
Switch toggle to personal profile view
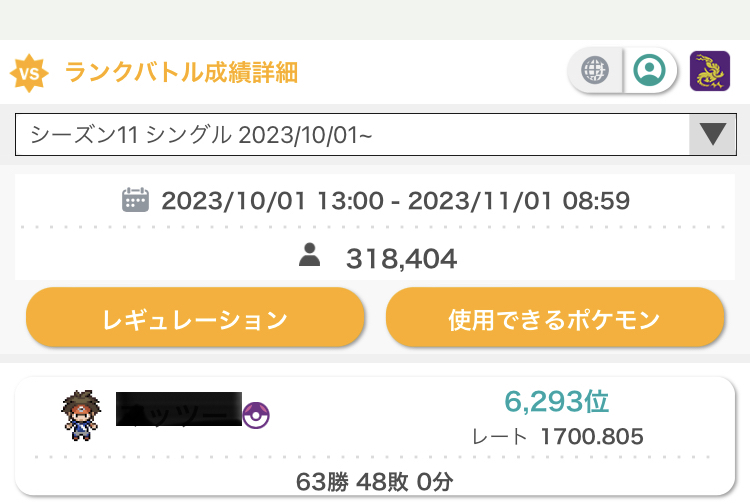click(651, 71)
